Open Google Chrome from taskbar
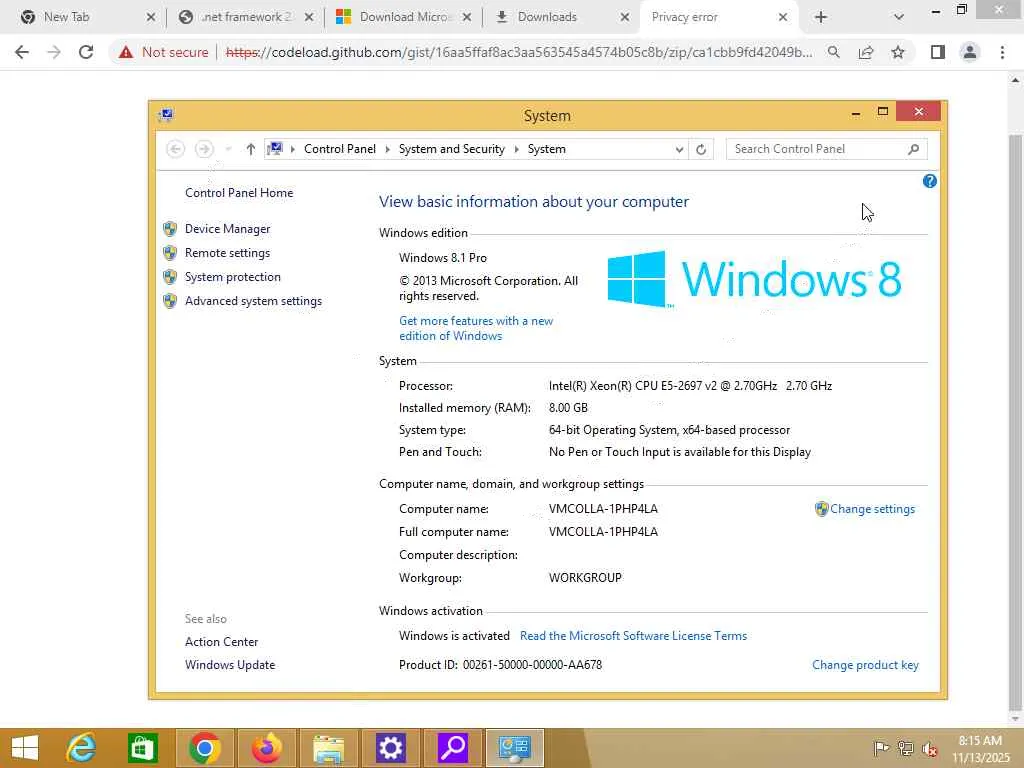 204,748
